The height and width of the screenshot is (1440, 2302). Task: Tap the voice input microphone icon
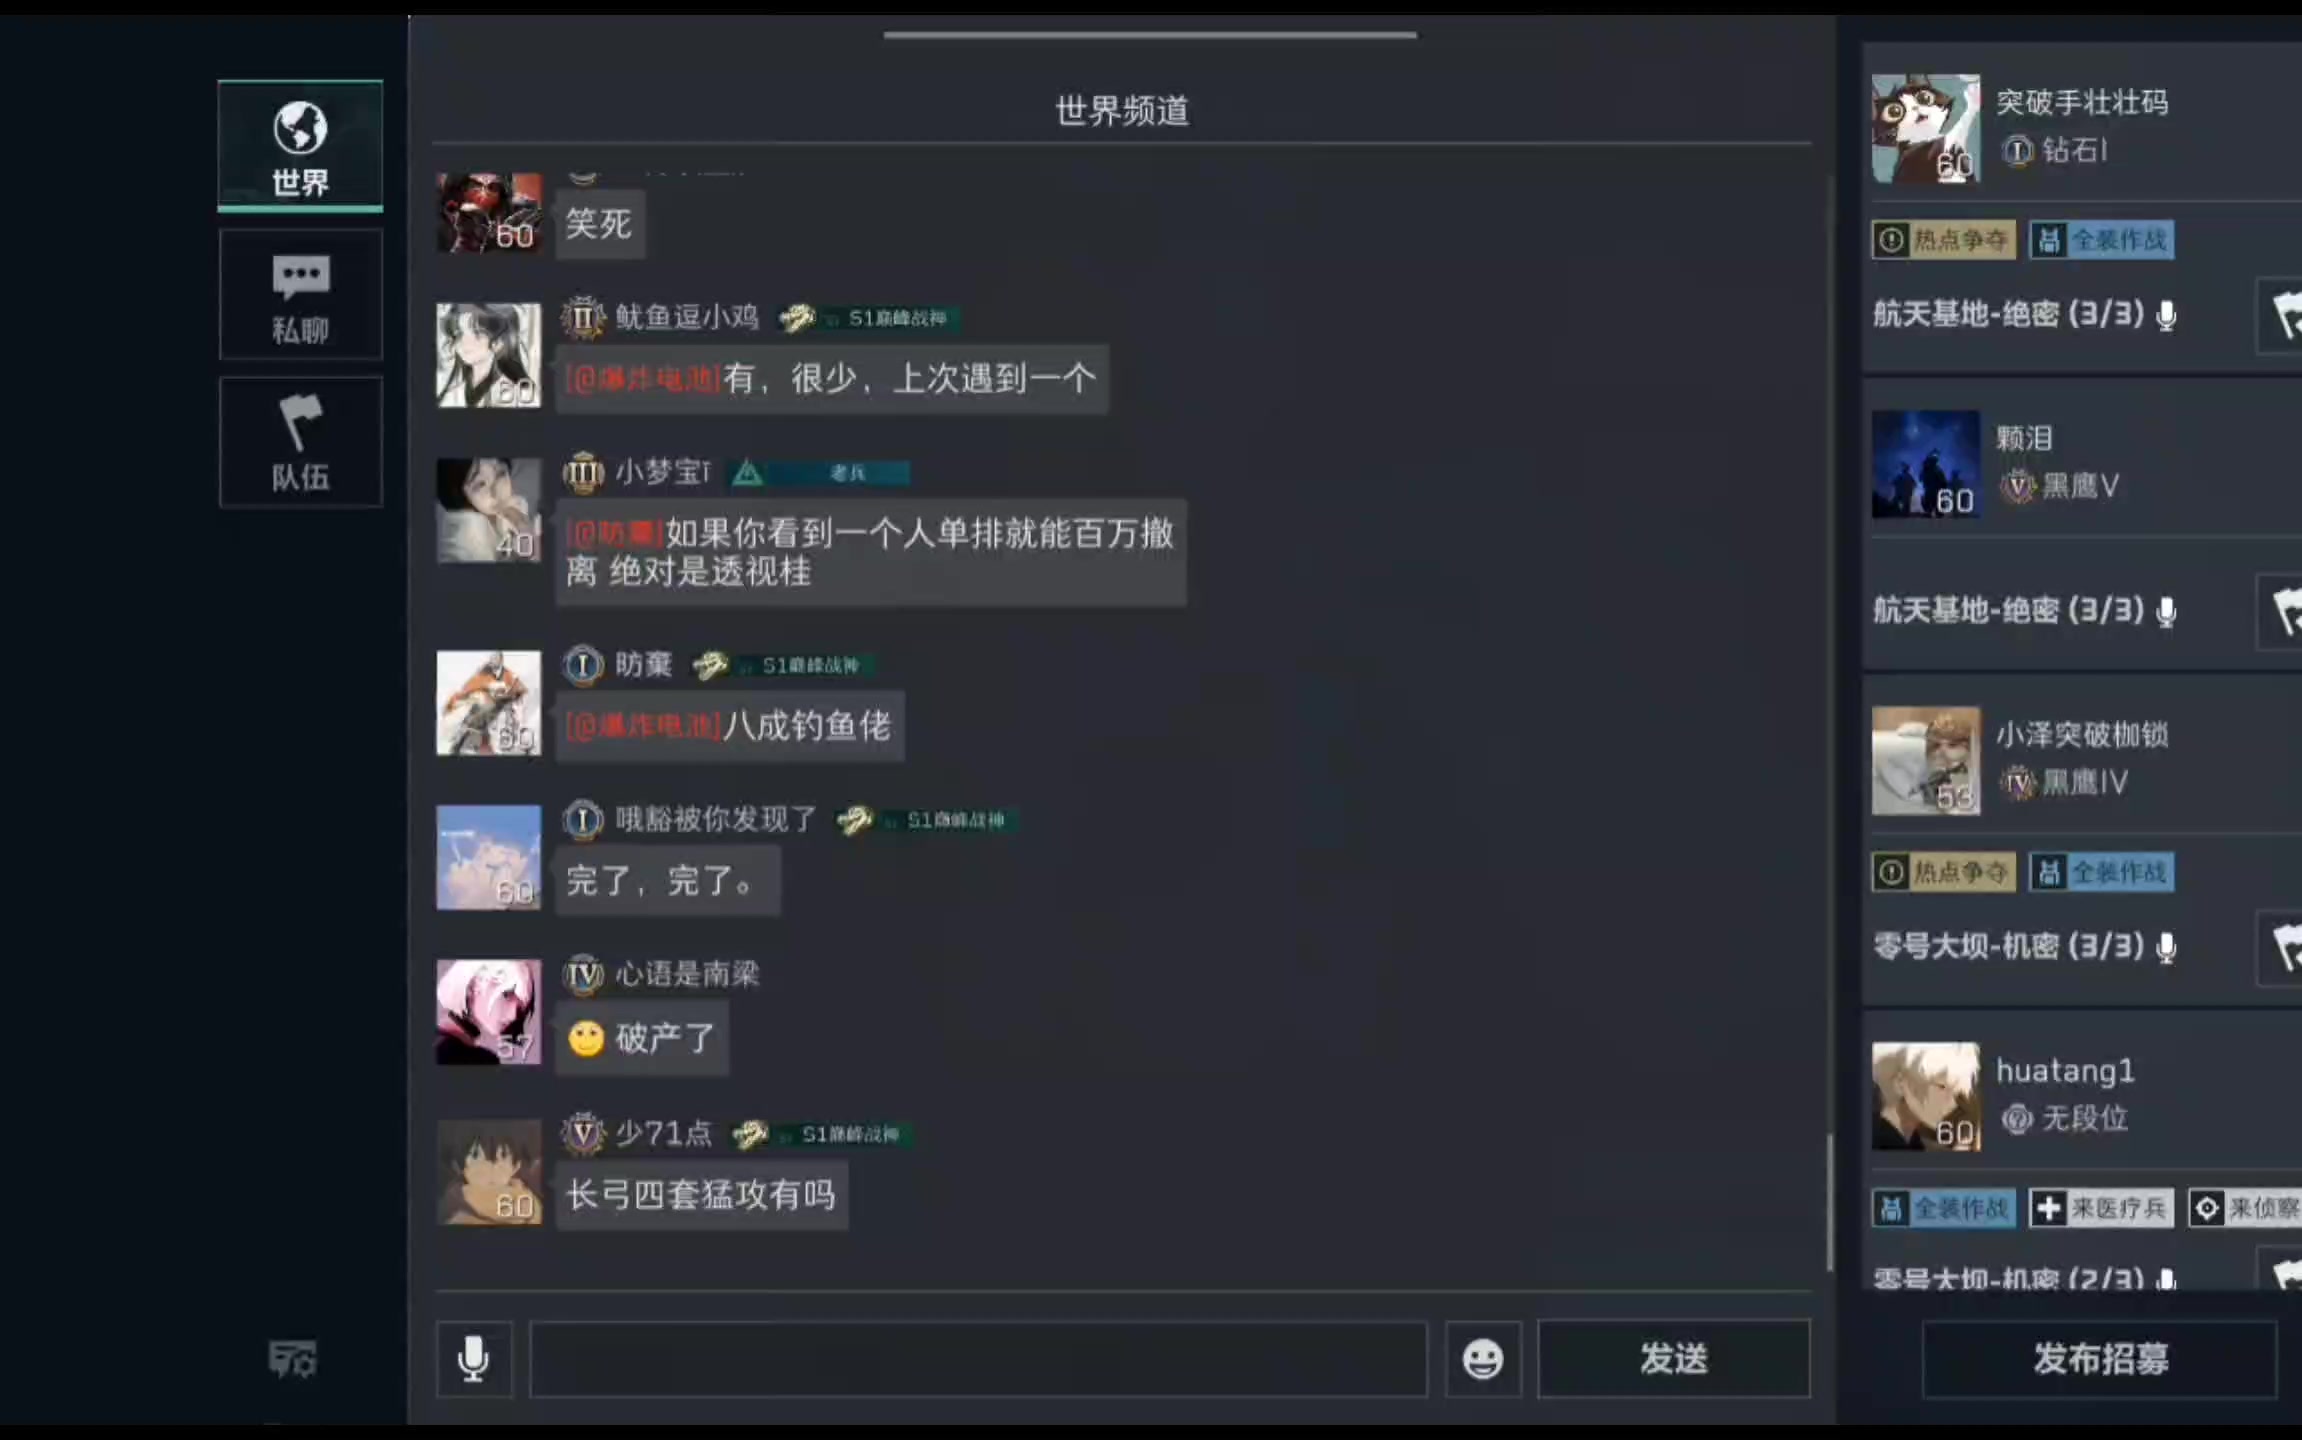pos(474,1358)
